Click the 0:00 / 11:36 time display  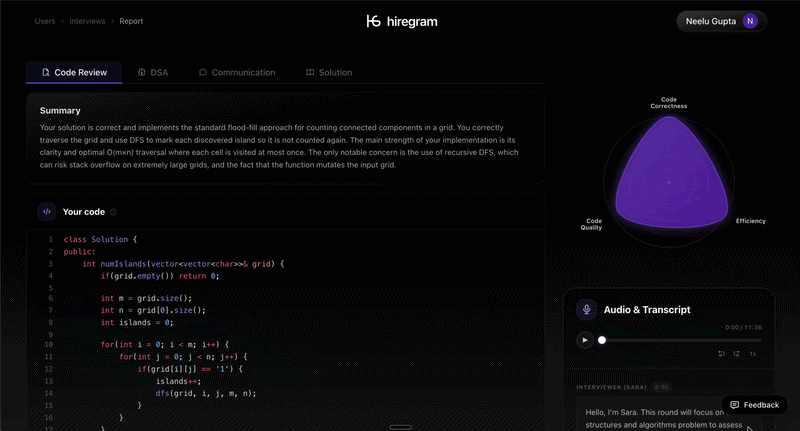pyautogui.click(x=743, y=327)
